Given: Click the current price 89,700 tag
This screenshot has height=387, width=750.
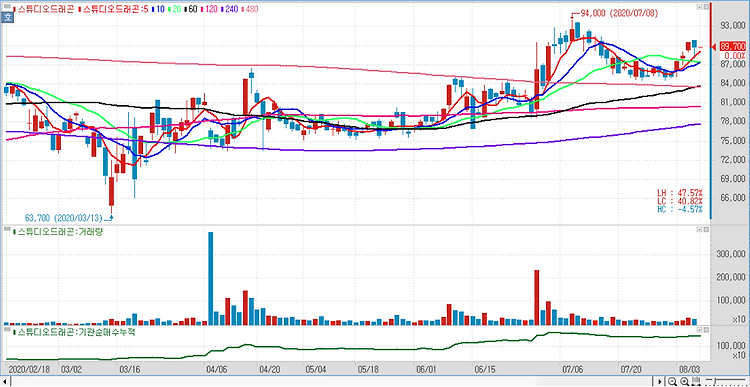Looking at the screenshot, I should coord(733,46).
